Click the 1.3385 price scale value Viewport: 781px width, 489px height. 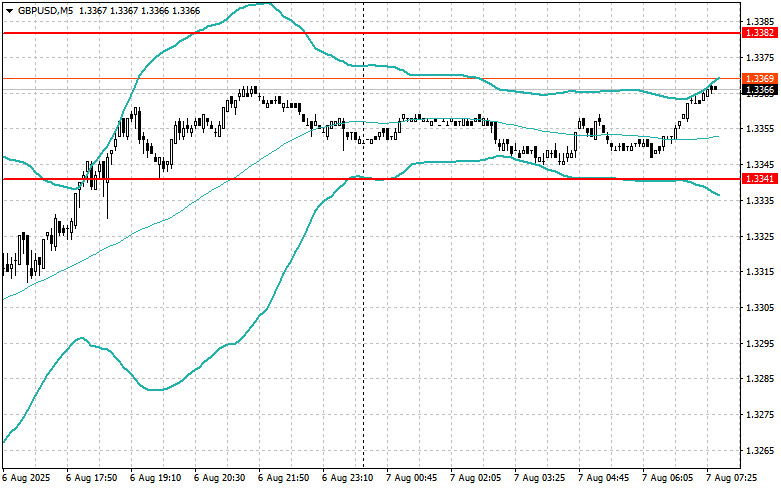pos(760,22)
